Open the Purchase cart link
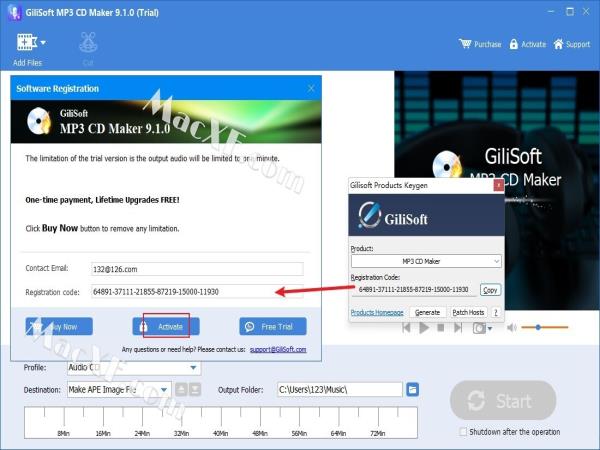Screen dimensions: 600x450 (480, 44)
